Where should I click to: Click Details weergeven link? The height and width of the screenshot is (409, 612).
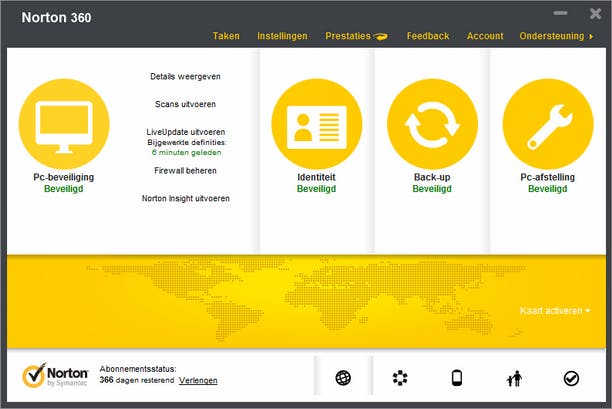[x=185, y=76]
